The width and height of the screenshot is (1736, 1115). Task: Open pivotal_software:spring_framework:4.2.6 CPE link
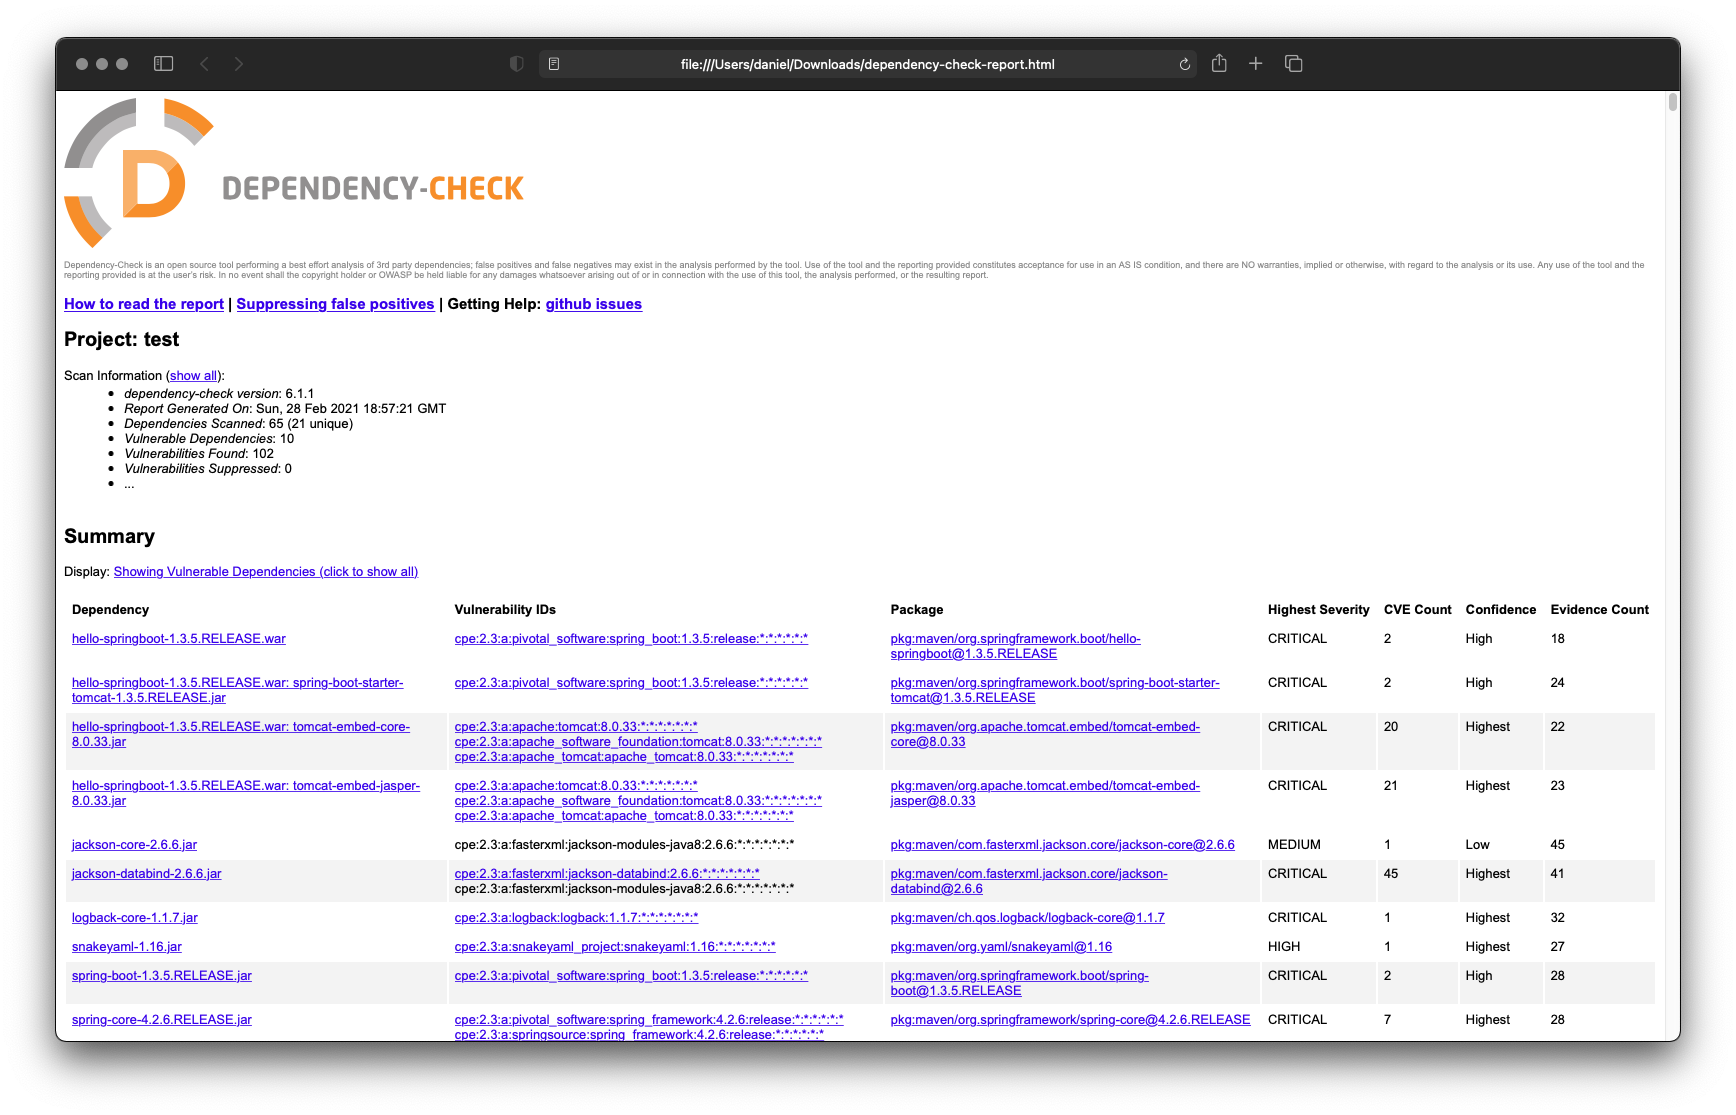click(x=649, y=1020)
